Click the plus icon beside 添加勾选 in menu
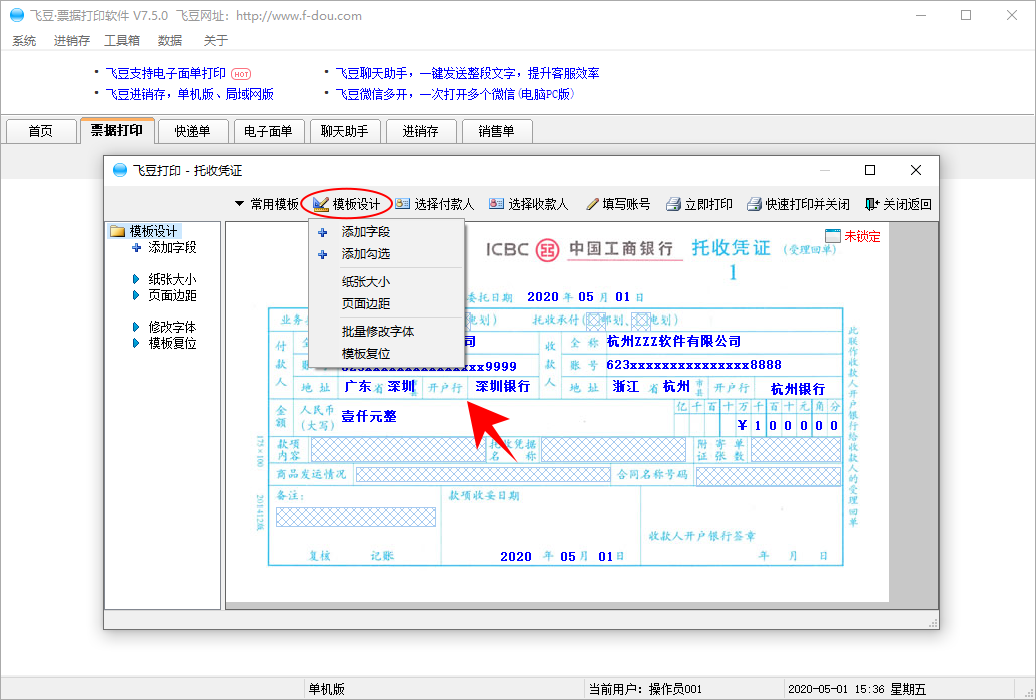Image resolution: width=1036 pixels, height=700 pixels. [322, 254]
